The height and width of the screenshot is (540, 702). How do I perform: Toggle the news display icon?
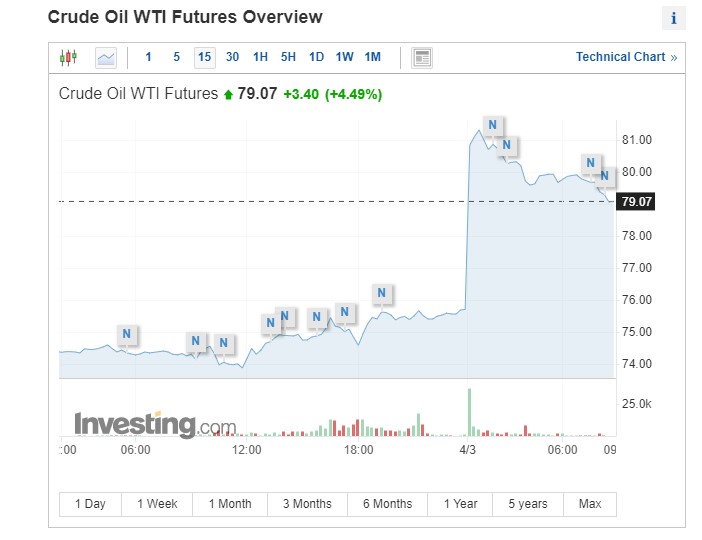(422, 57)
